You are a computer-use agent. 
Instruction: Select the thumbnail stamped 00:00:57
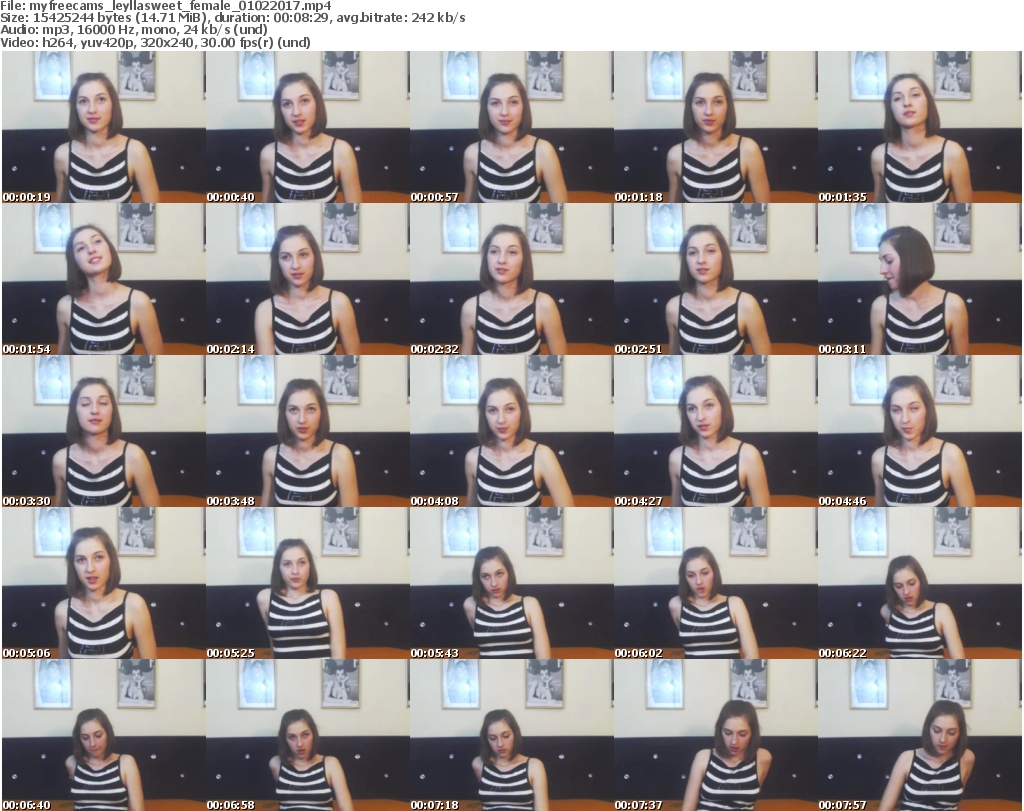(511, 127)
